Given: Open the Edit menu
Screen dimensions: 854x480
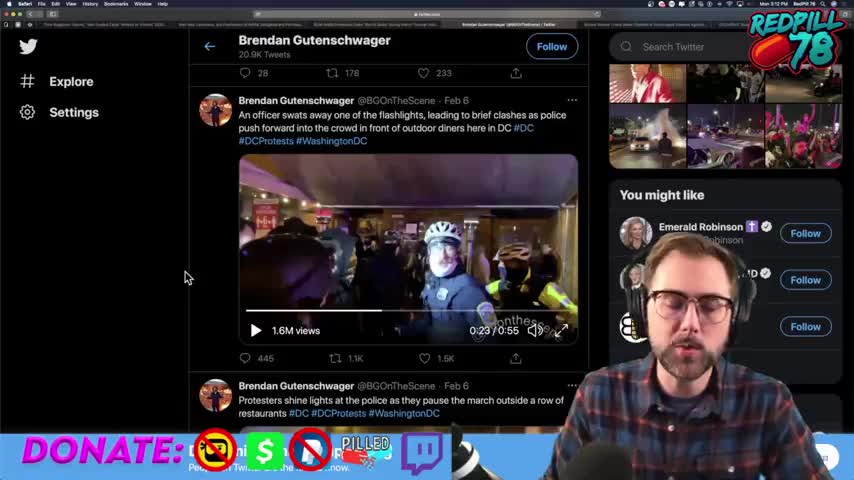Looking at the screenshot, I should click(x=56, y=4).
